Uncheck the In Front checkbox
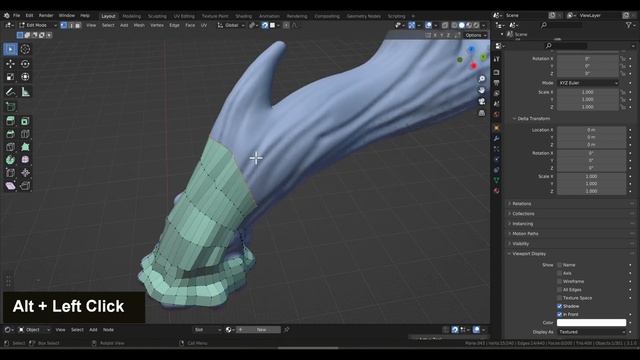The image size is (640, 360). pyautogui.click(x=560, y=314)
